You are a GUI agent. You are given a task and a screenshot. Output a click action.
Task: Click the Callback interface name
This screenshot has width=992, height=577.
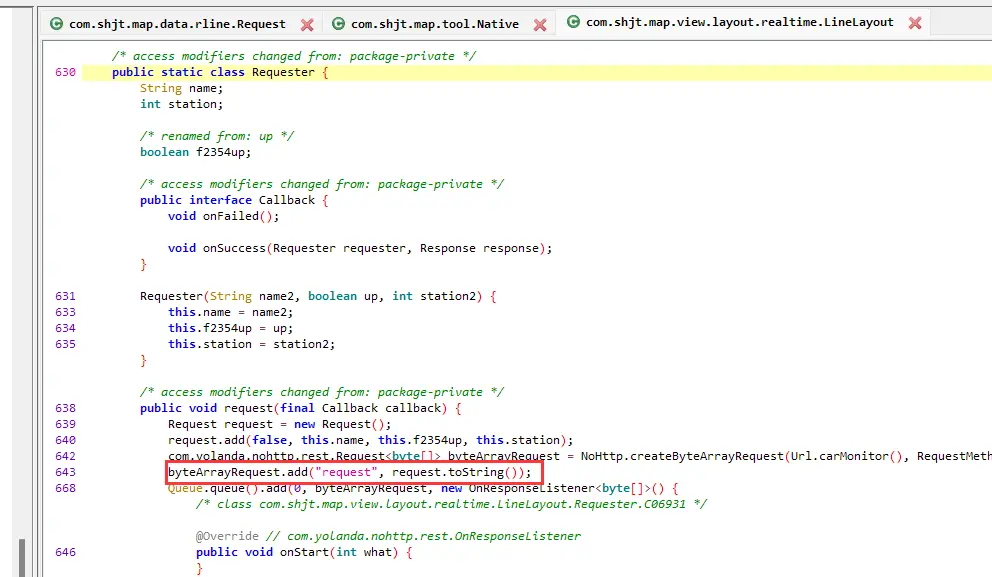tap(287, 200)
